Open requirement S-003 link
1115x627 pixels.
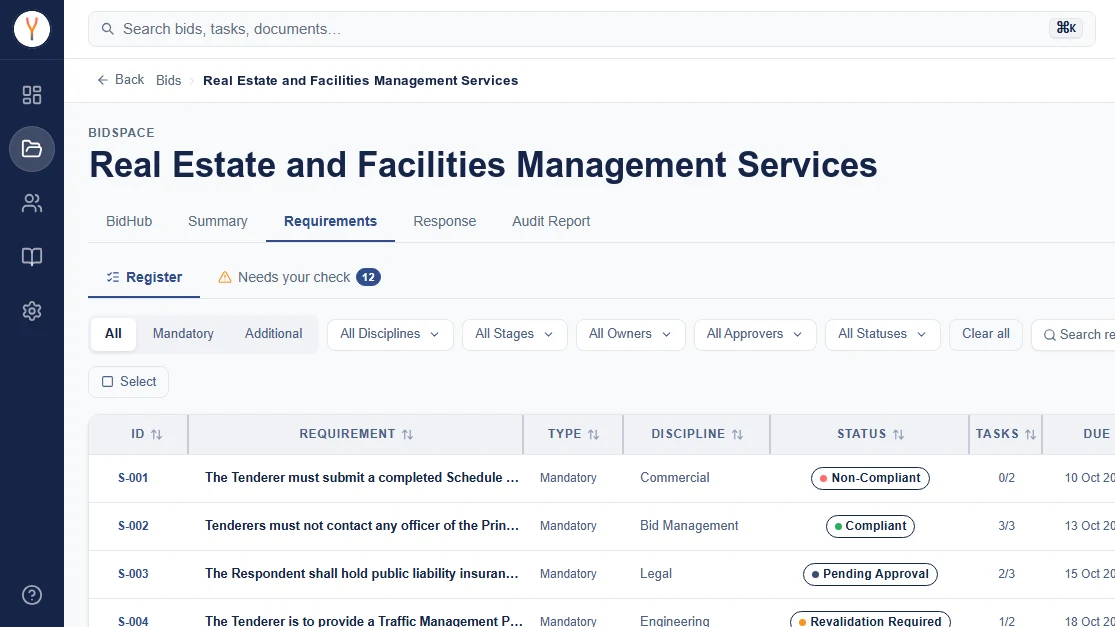click(133, 574)
